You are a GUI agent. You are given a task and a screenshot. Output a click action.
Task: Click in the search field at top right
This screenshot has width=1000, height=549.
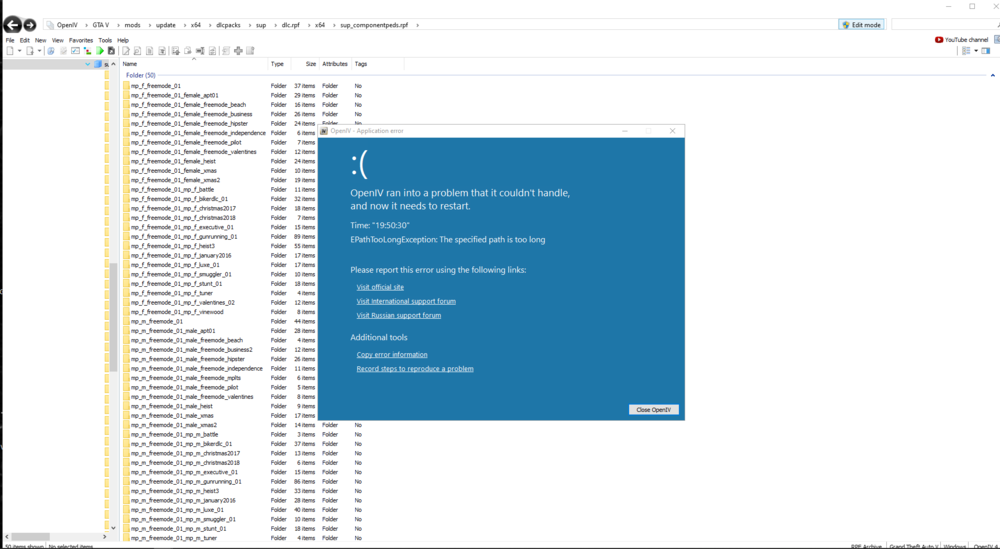(944, 25)
